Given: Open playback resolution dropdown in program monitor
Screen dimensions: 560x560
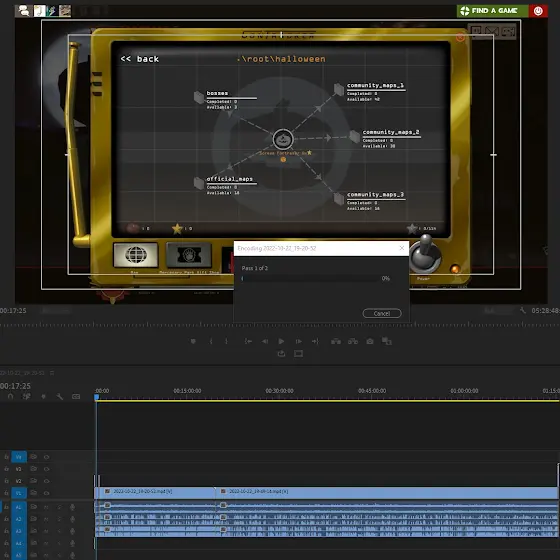Looking at the screenshot, I should click(x=498, y=310).
